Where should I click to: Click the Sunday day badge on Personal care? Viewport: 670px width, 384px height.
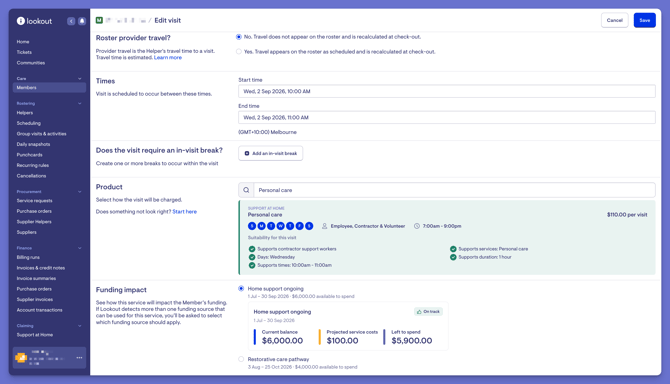[x=252, y=226]
